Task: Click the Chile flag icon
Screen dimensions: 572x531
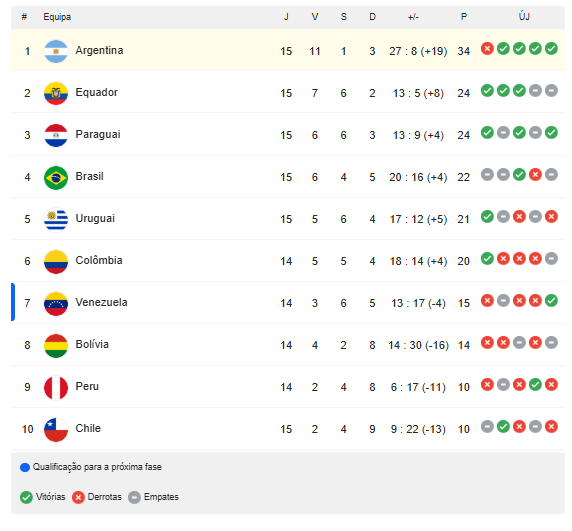Action: coord(56,429)
